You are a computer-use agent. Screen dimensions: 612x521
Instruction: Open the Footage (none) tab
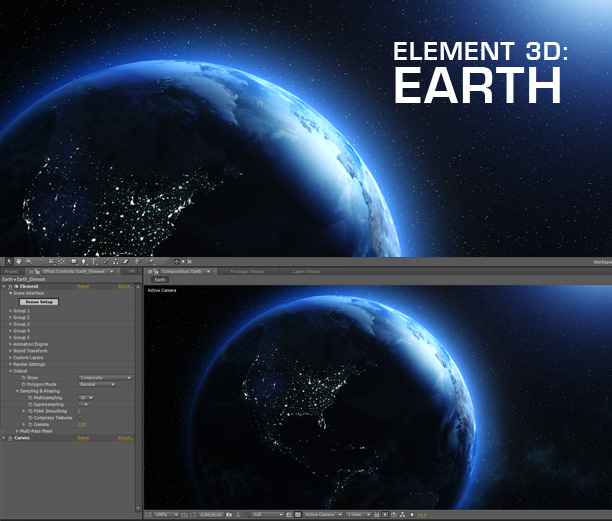pyautogui.click(x=247, y=271)
